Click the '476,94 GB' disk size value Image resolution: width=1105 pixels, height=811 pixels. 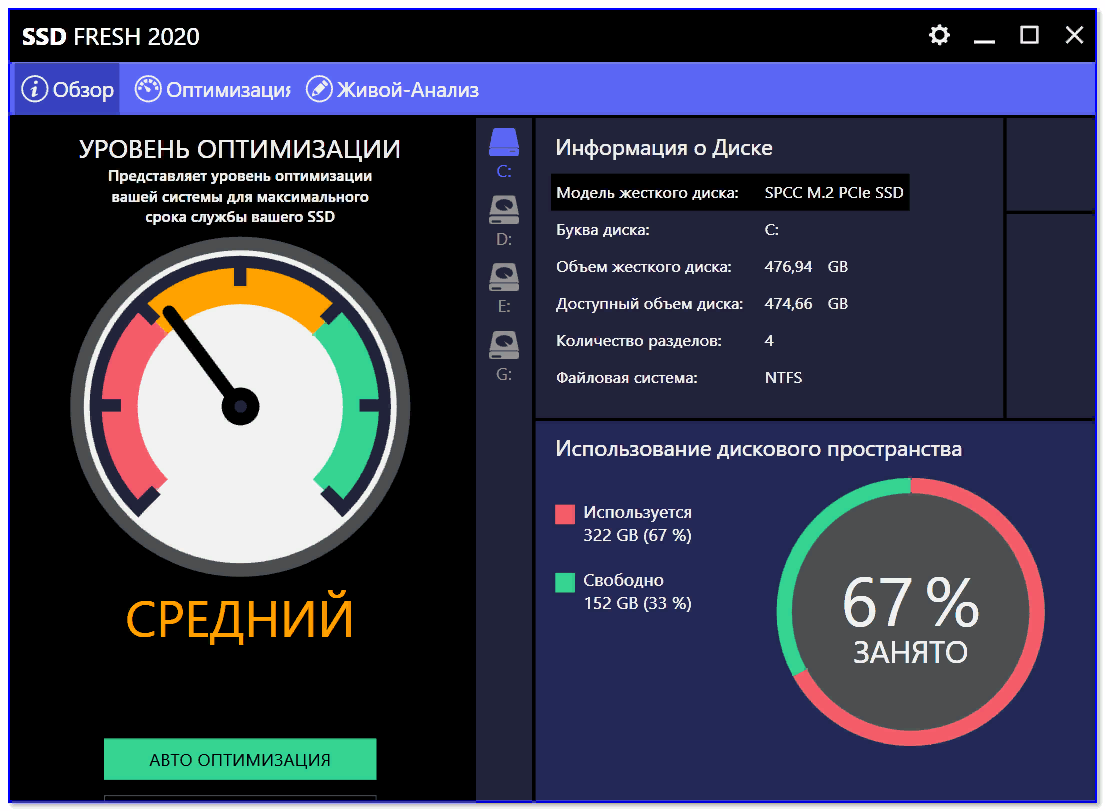click(x=806, y=266)
